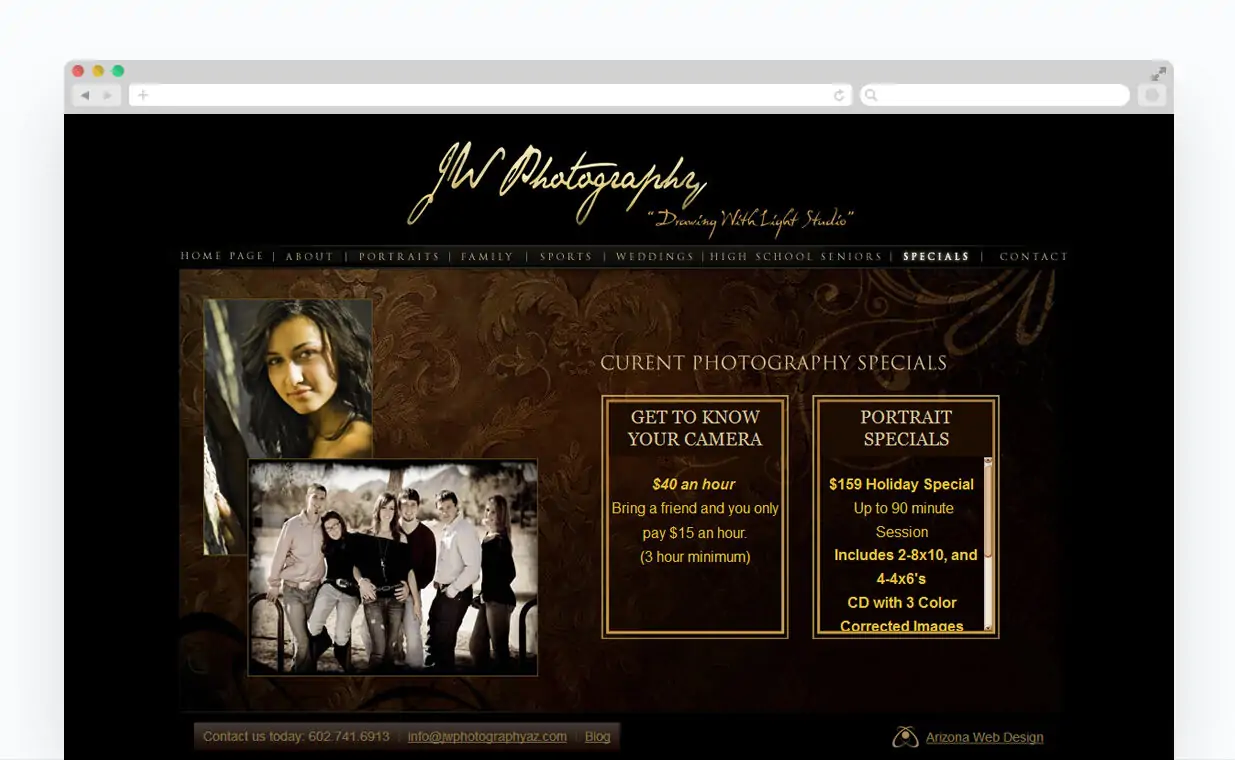Click the round button right of search field
The height and width of the screenshot is (760, 1235).
pos(1152,95)
